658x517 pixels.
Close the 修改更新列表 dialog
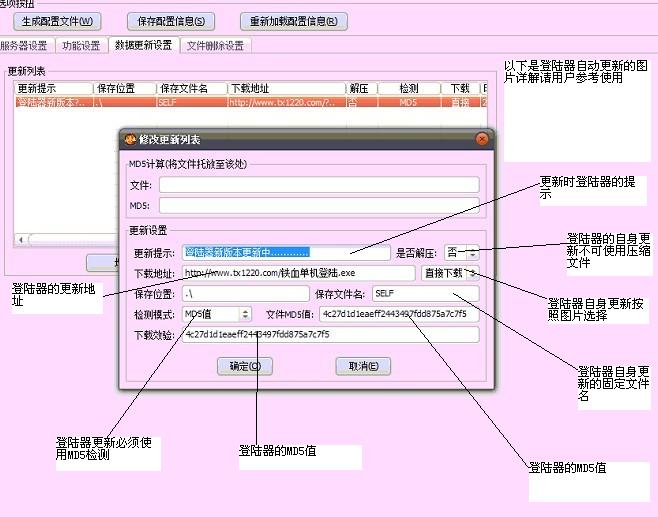pyautogui.click(x=482, y=139)
